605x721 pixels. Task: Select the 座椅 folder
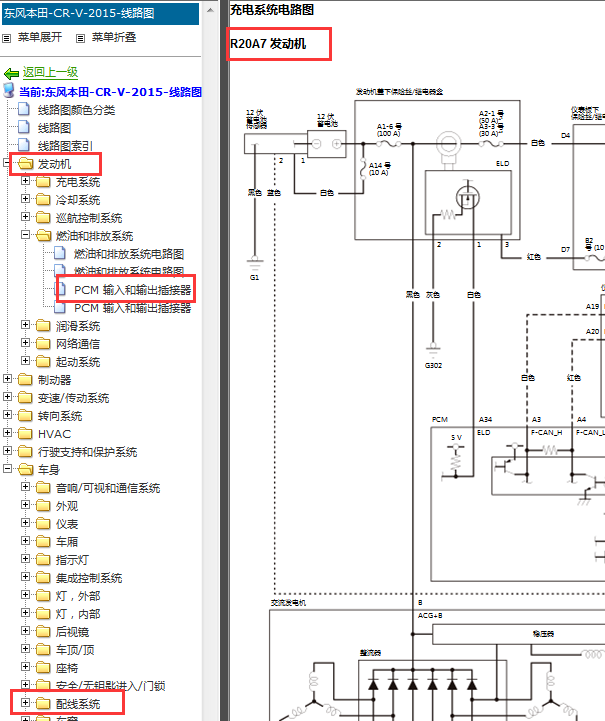coord(67,668)
